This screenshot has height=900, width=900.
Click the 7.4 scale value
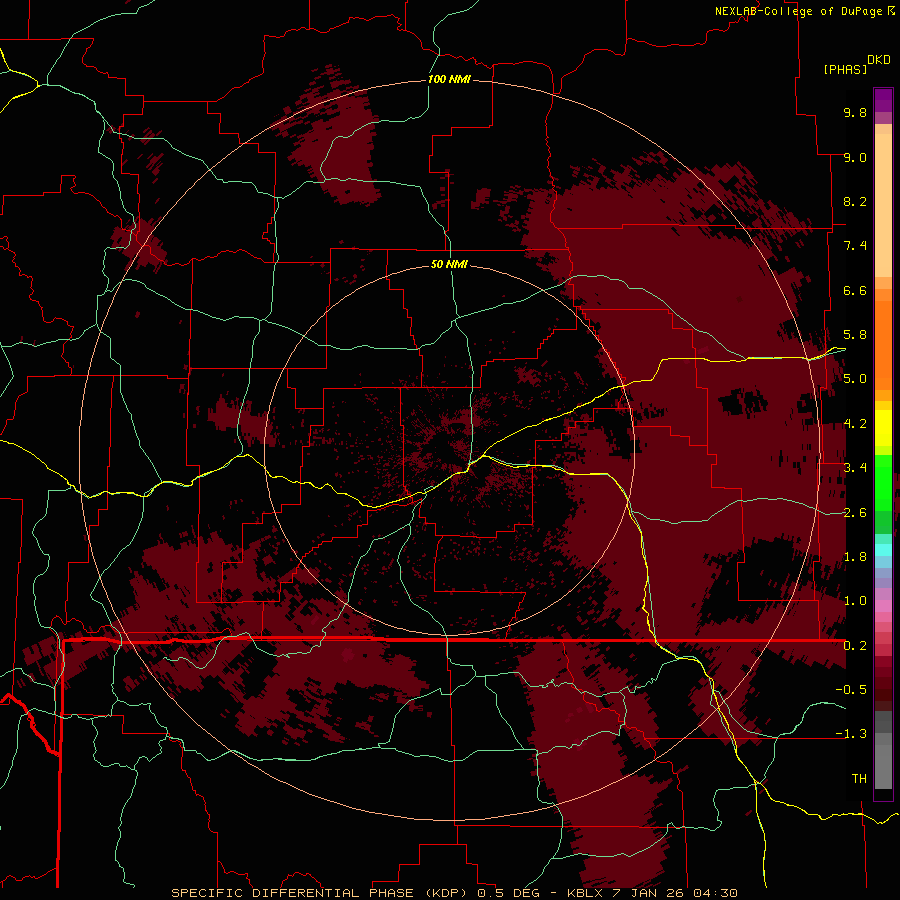855,246
